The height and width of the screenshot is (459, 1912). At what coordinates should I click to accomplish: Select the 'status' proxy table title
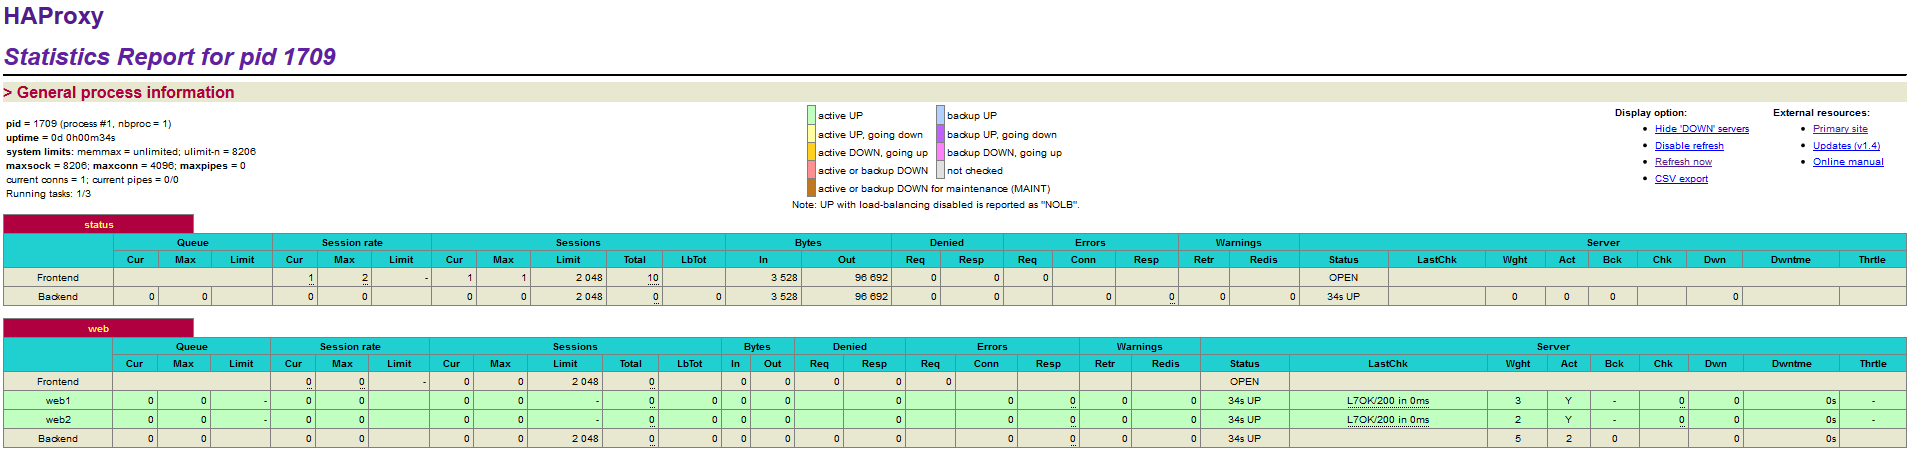pyautogui.click(x=98, y=225)
